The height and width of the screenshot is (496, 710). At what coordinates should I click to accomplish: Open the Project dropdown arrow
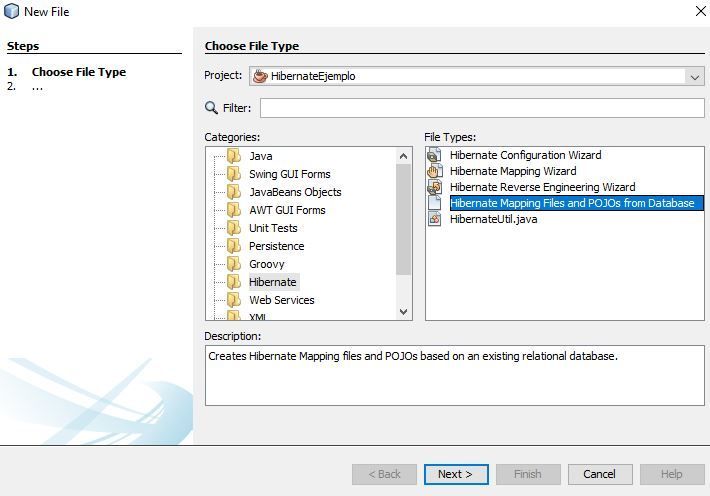[695, 77]
